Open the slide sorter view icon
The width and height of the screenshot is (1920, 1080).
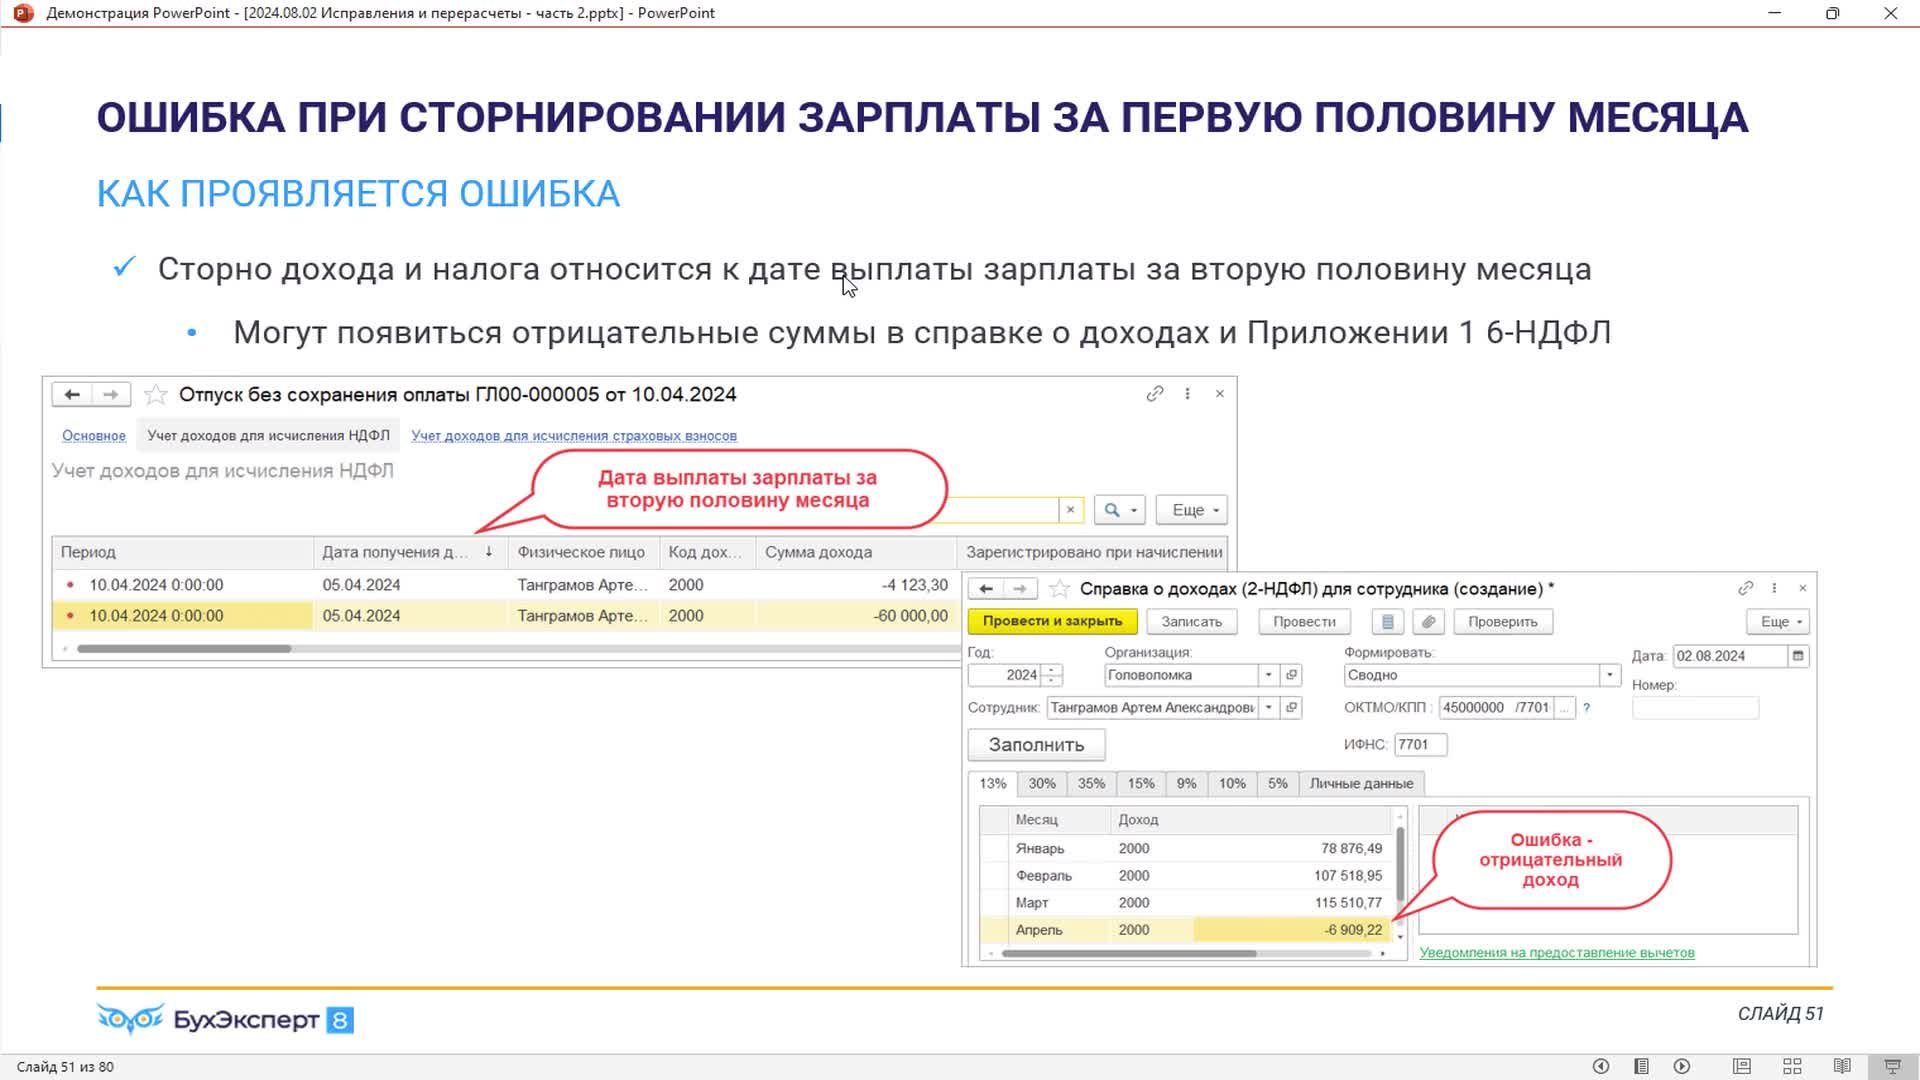(x=1792, y=1066)
